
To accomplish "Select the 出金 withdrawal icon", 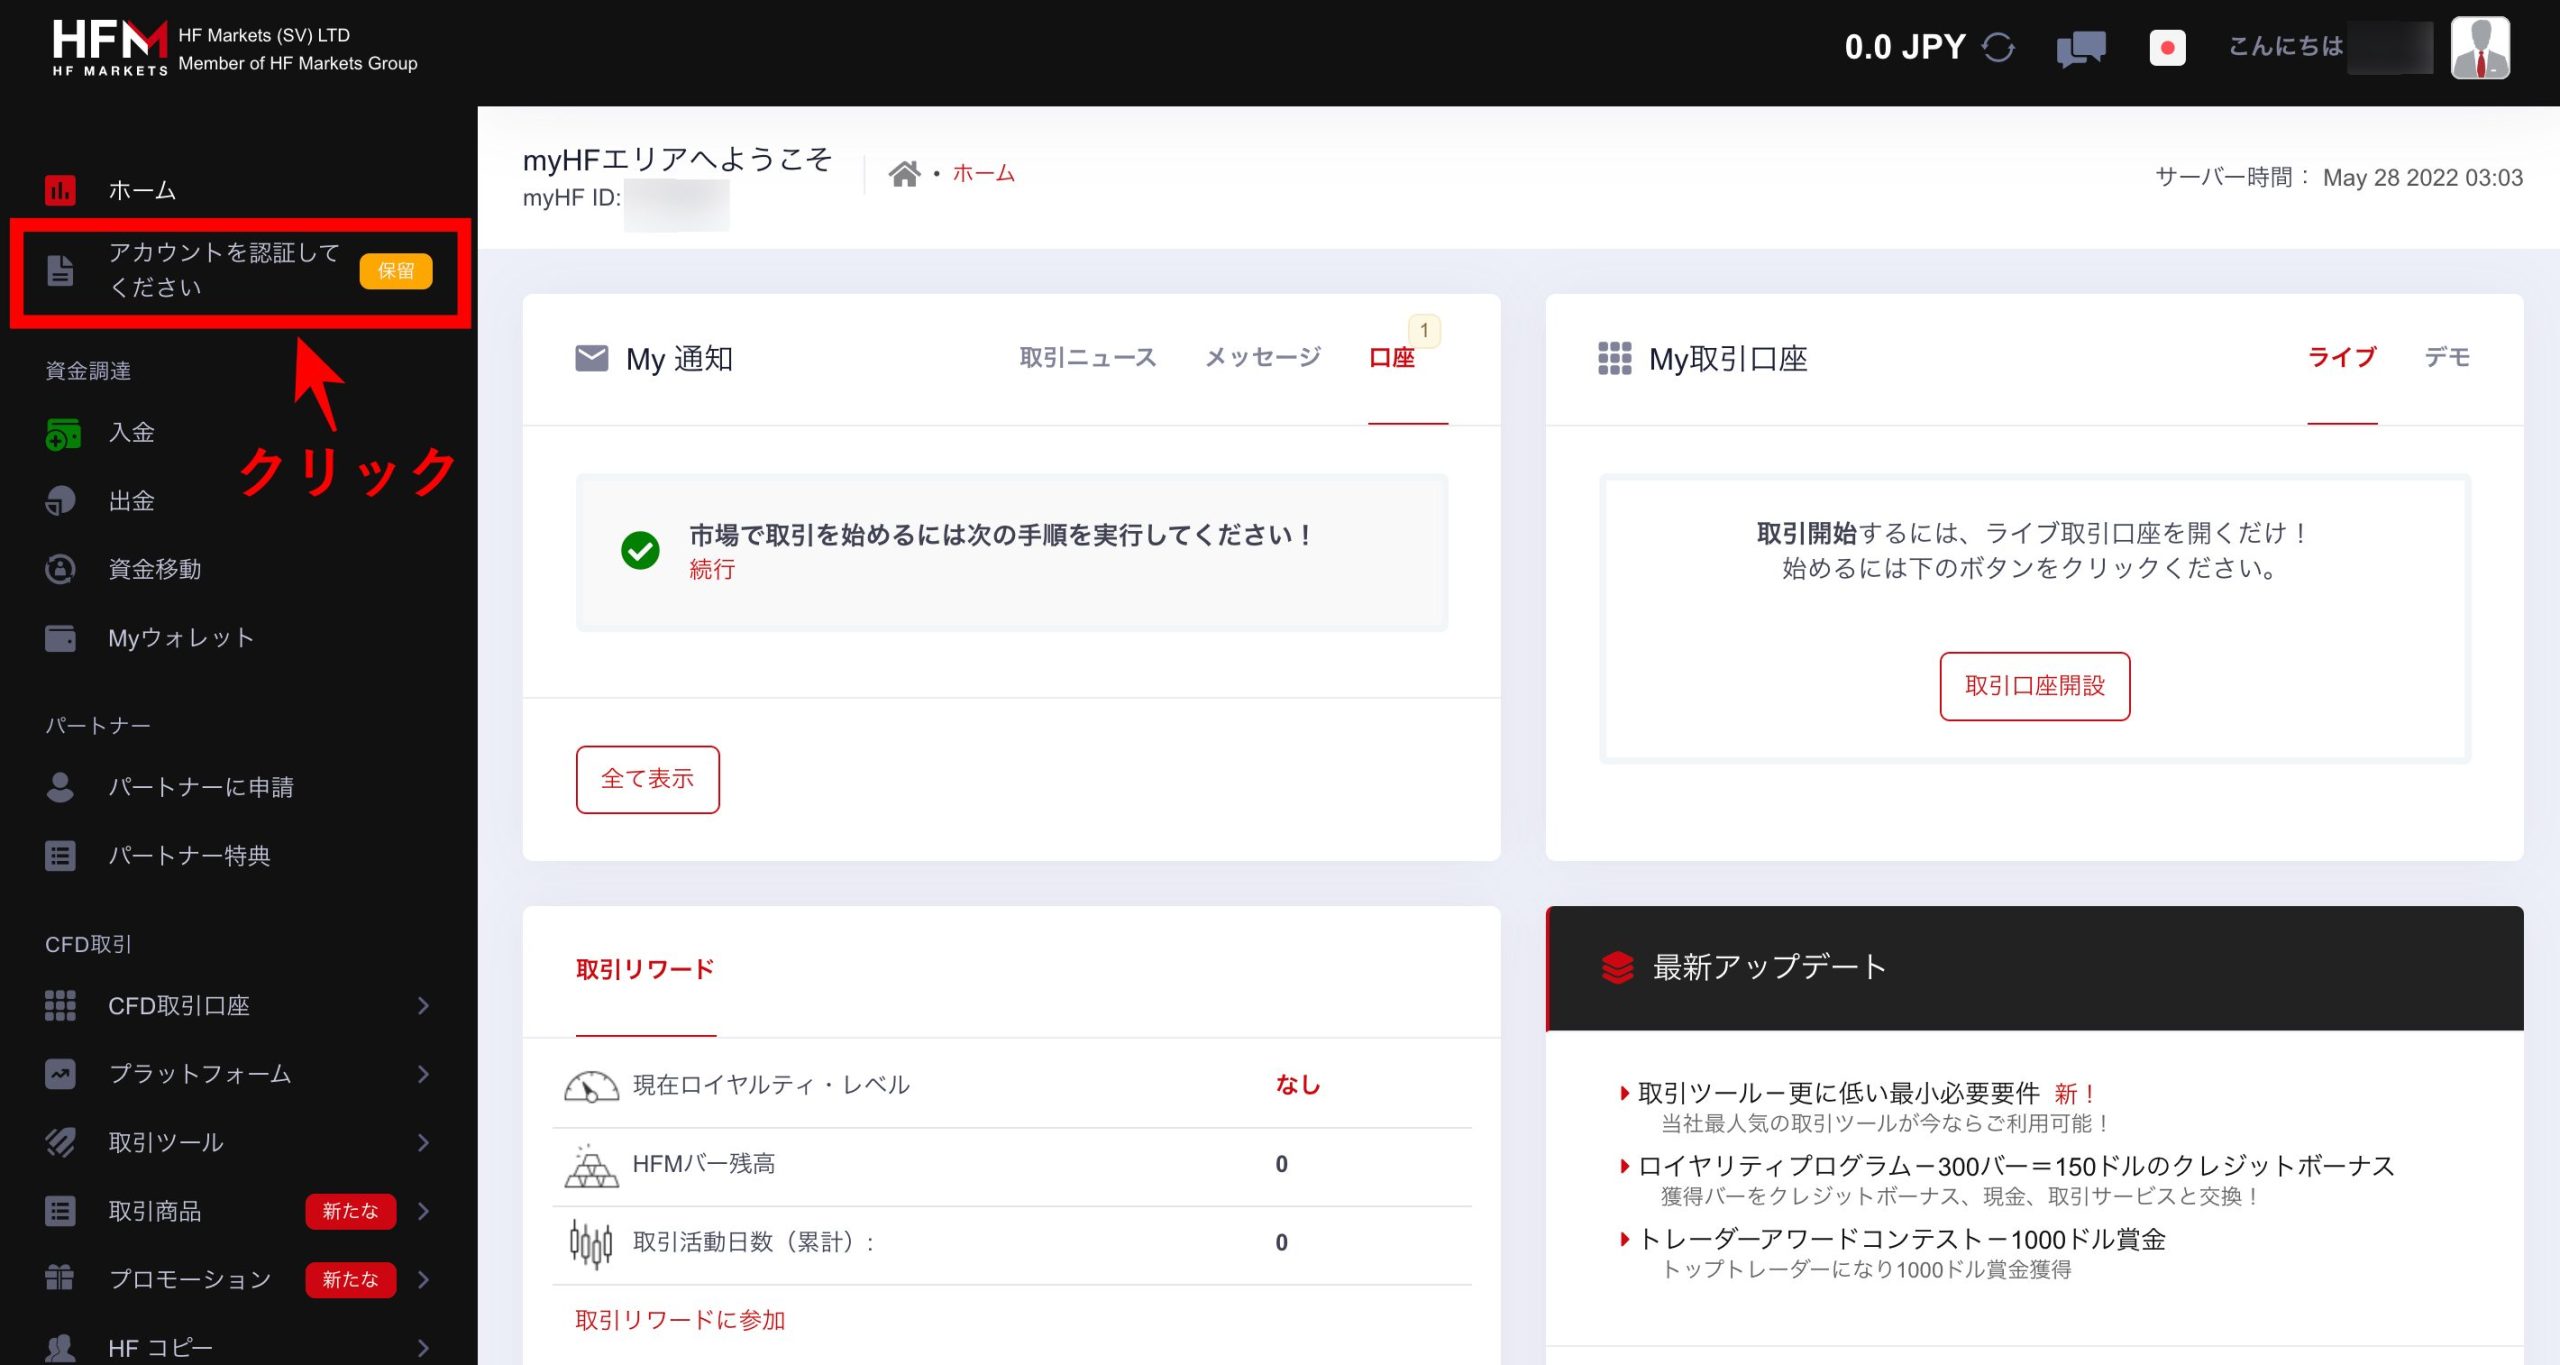I will (x=61, y=501).
